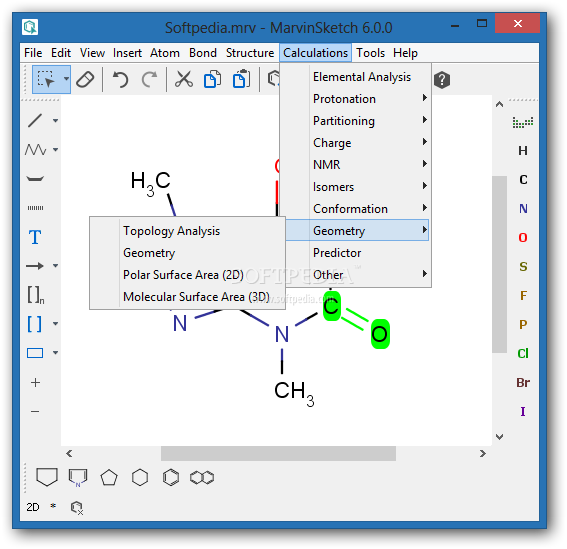Viewport: 567px width, 549px height.
Task: Click the minus charge tool
Action: click(35, 412)
